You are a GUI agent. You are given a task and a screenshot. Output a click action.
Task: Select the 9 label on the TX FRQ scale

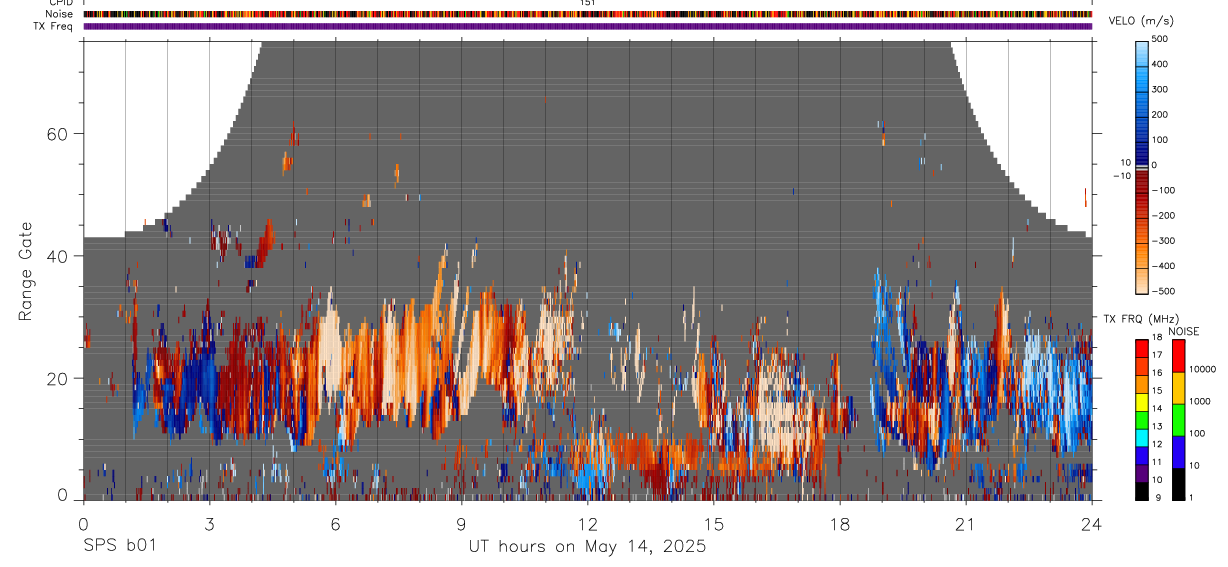[x=1160, y=497]
